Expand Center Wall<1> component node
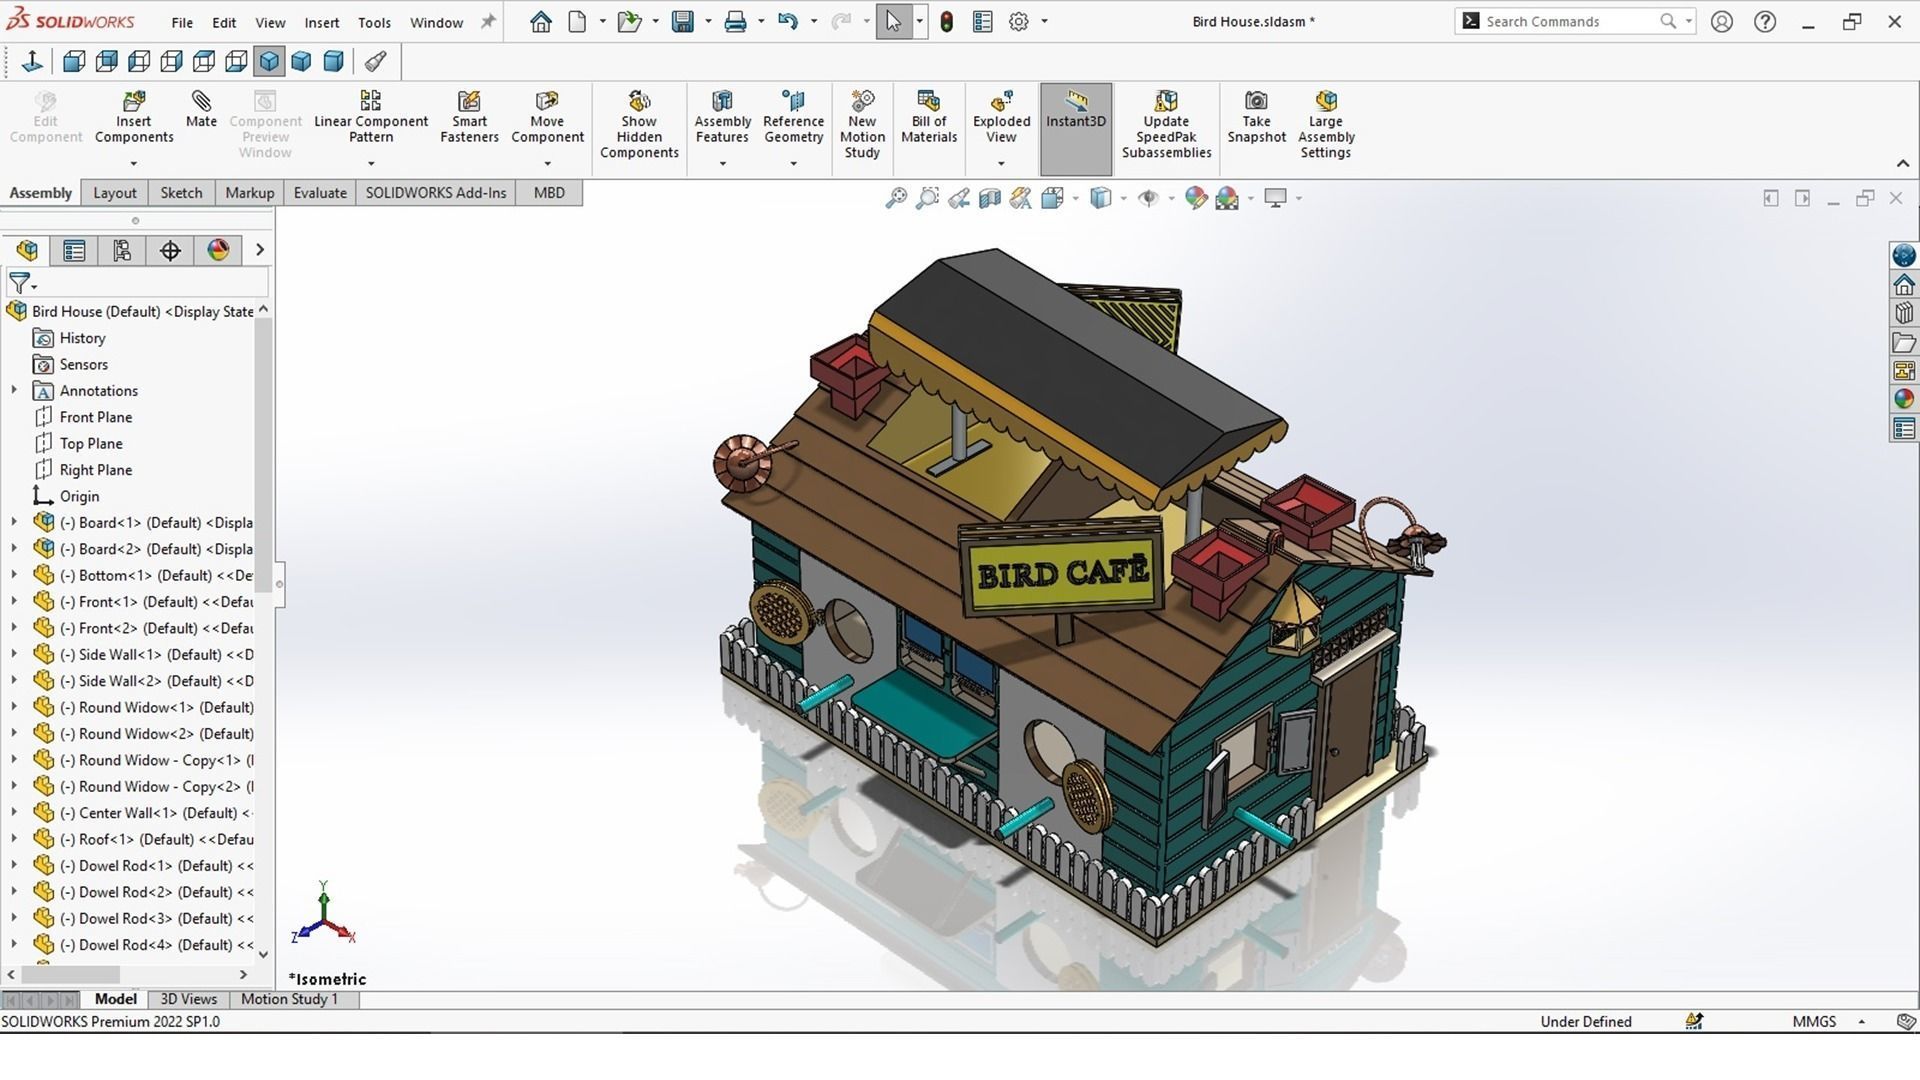This screenshot has width=1920, height=1080. pyautogui.click(x=14, y=812)
